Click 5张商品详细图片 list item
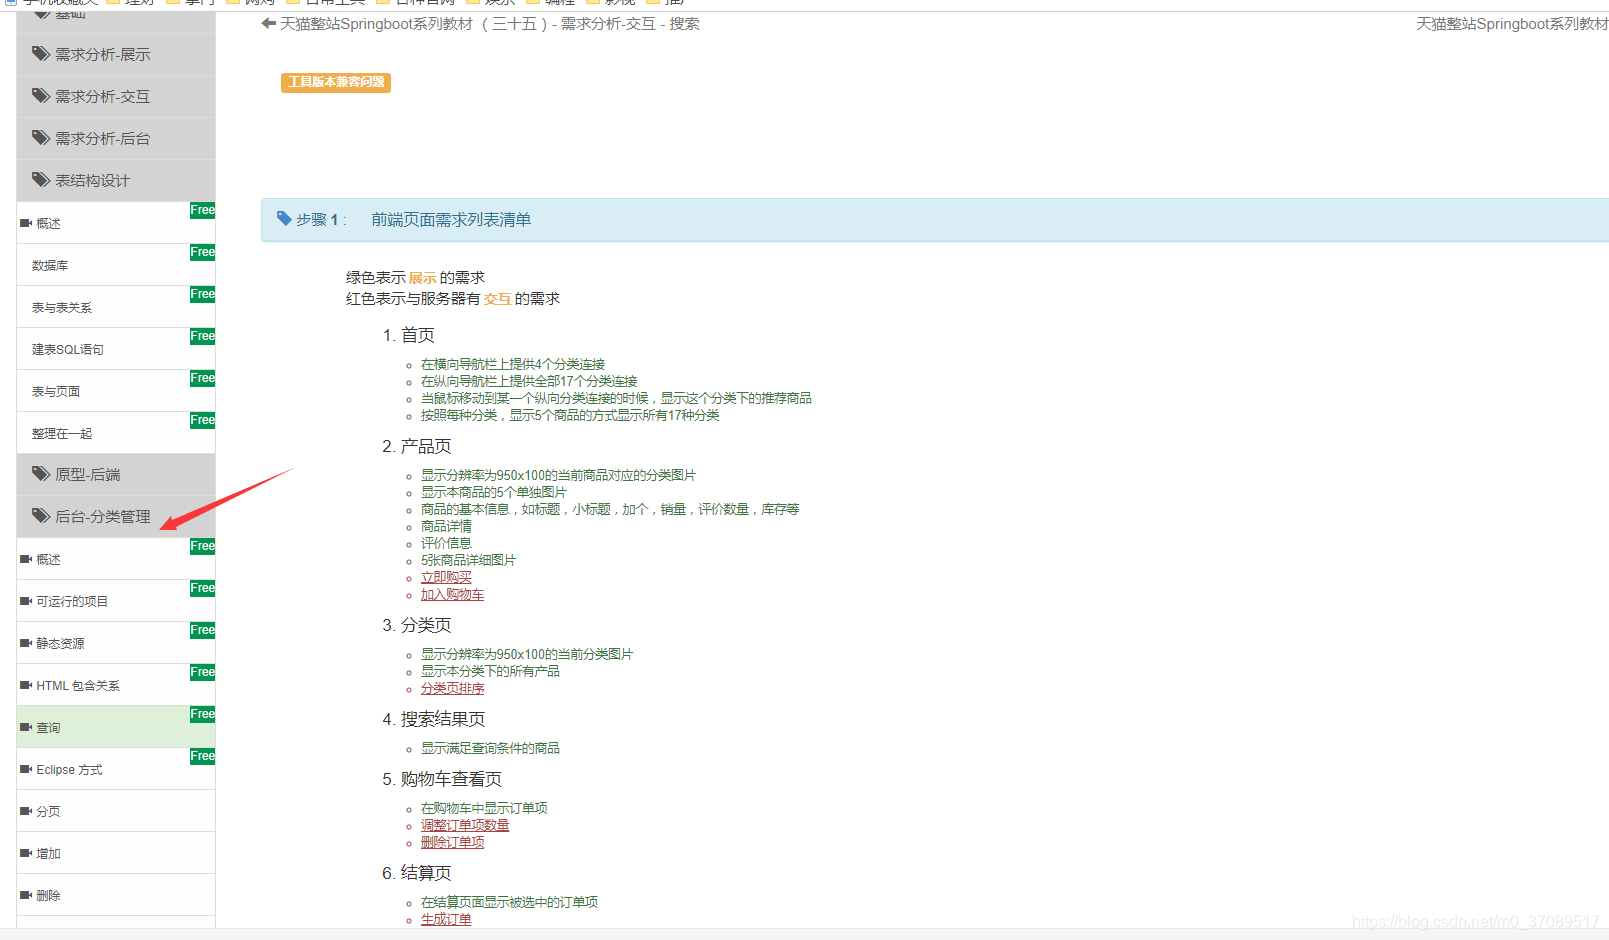Image resolution: width=1609 pixels, height=940 pixels. (468, 560)
